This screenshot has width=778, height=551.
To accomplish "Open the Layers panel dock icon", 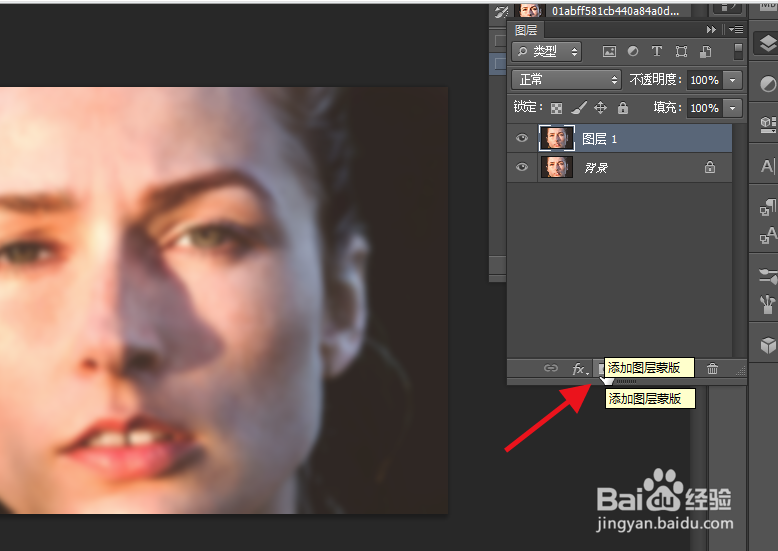I will click(x=767, y=43).
